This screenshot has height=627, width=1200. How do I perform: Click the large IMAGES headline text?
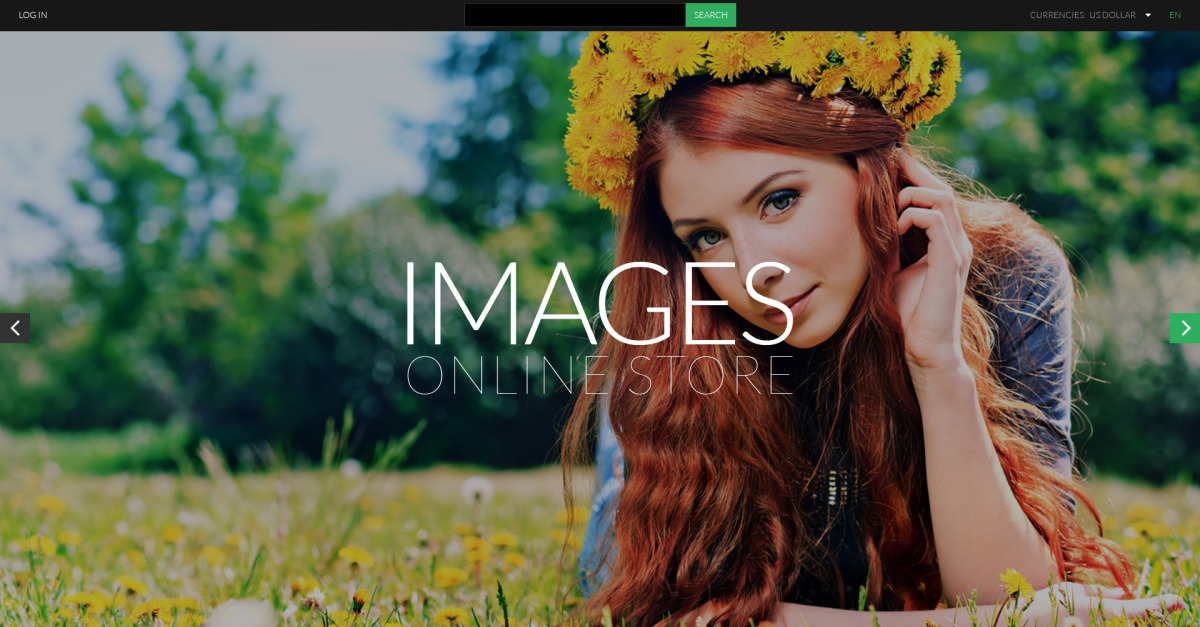coord(598,304)
